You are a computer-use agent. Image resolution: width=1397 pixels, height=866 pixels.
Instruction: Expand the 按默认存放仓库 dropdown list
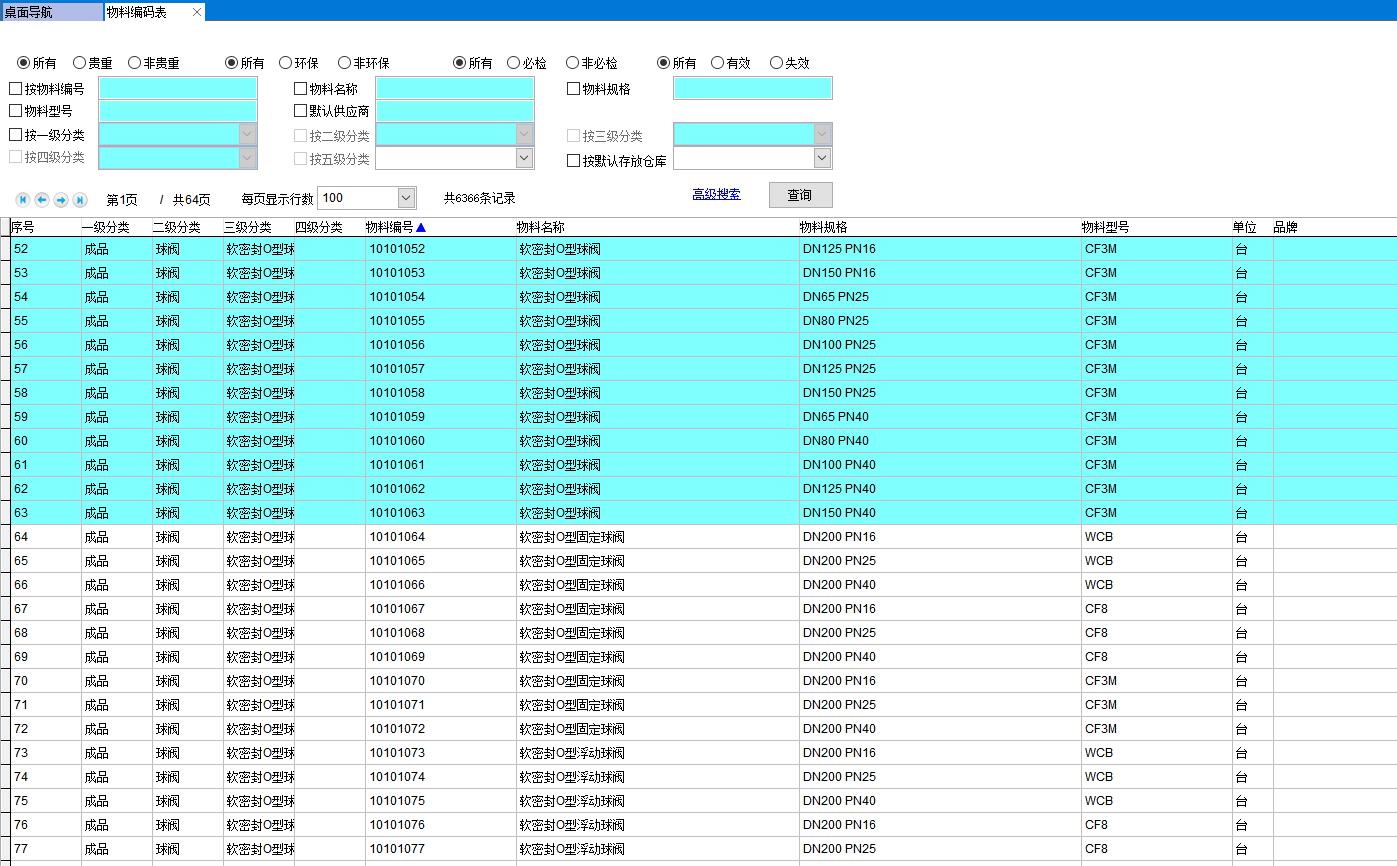pyautogui.click(x=822, y=158)
